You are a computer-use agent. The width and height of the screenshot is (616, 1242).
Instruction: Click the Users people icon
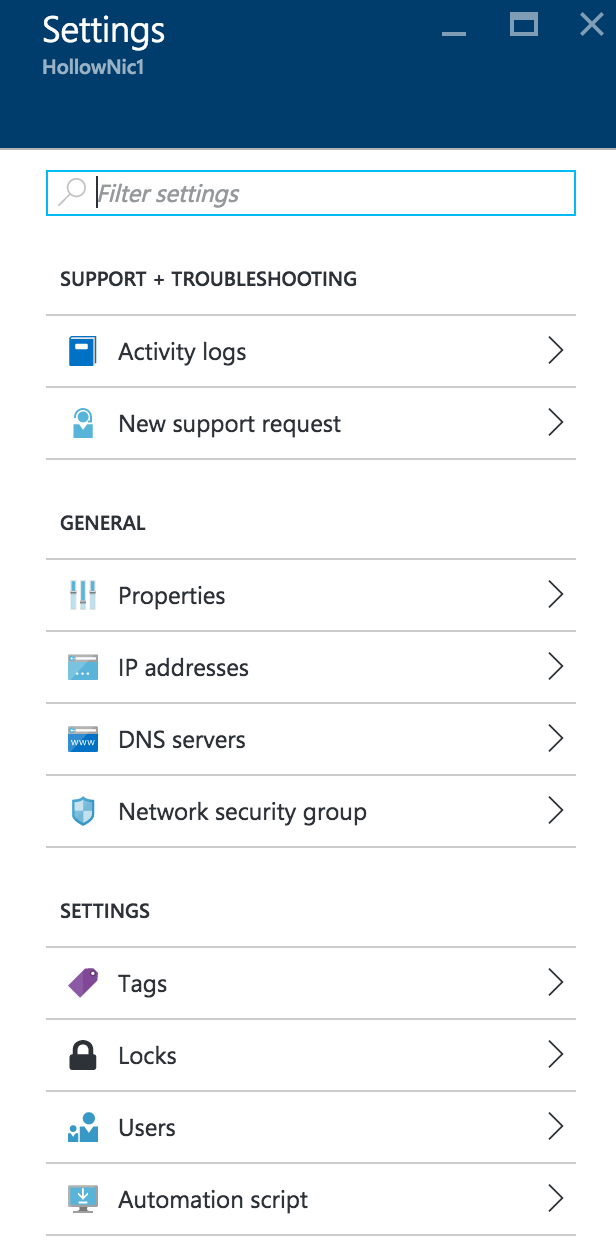click(83, 1128)
